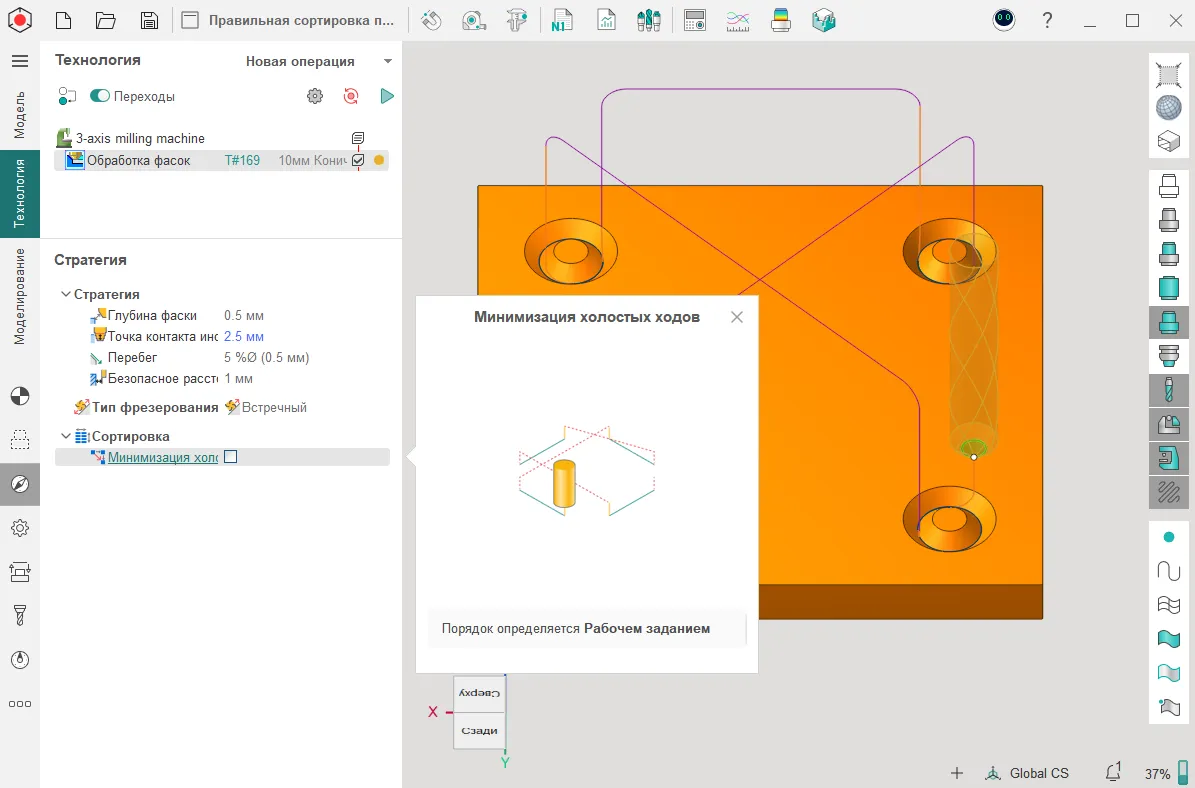1195x788 pixels.
Task: Click the caliper measurement icon
Action: 516,20
